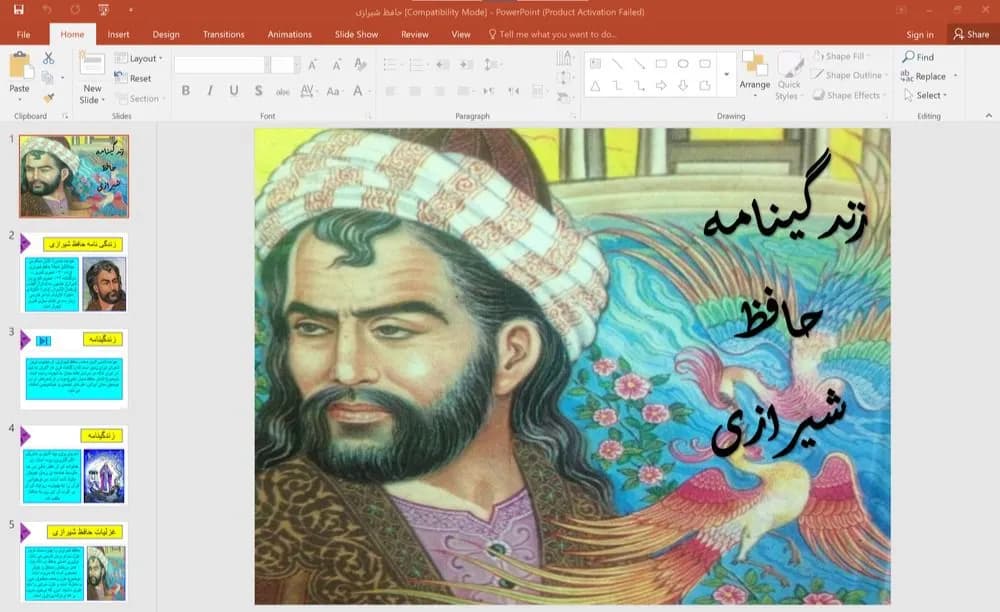Select the Rectangle shape in gallery
The image size is (1000, 612).
(661, 64)
